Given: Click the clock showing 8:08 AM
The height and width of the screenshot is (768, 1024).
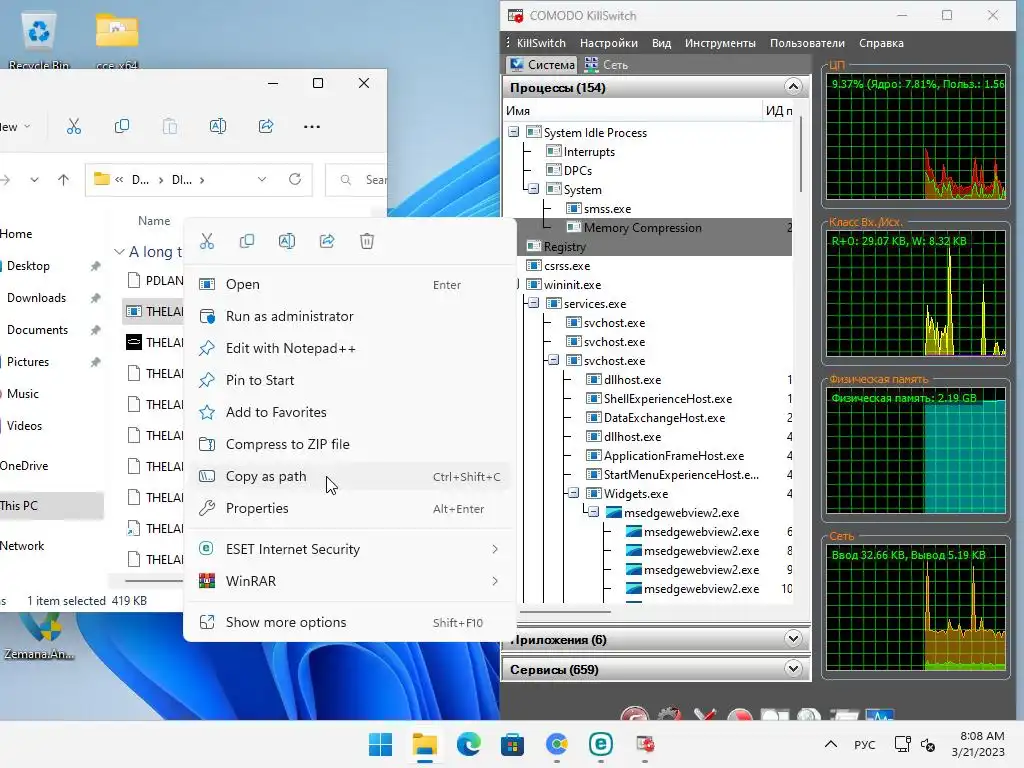Looking at the screenshot, I should pyautogui.click(x=982, y=736).
